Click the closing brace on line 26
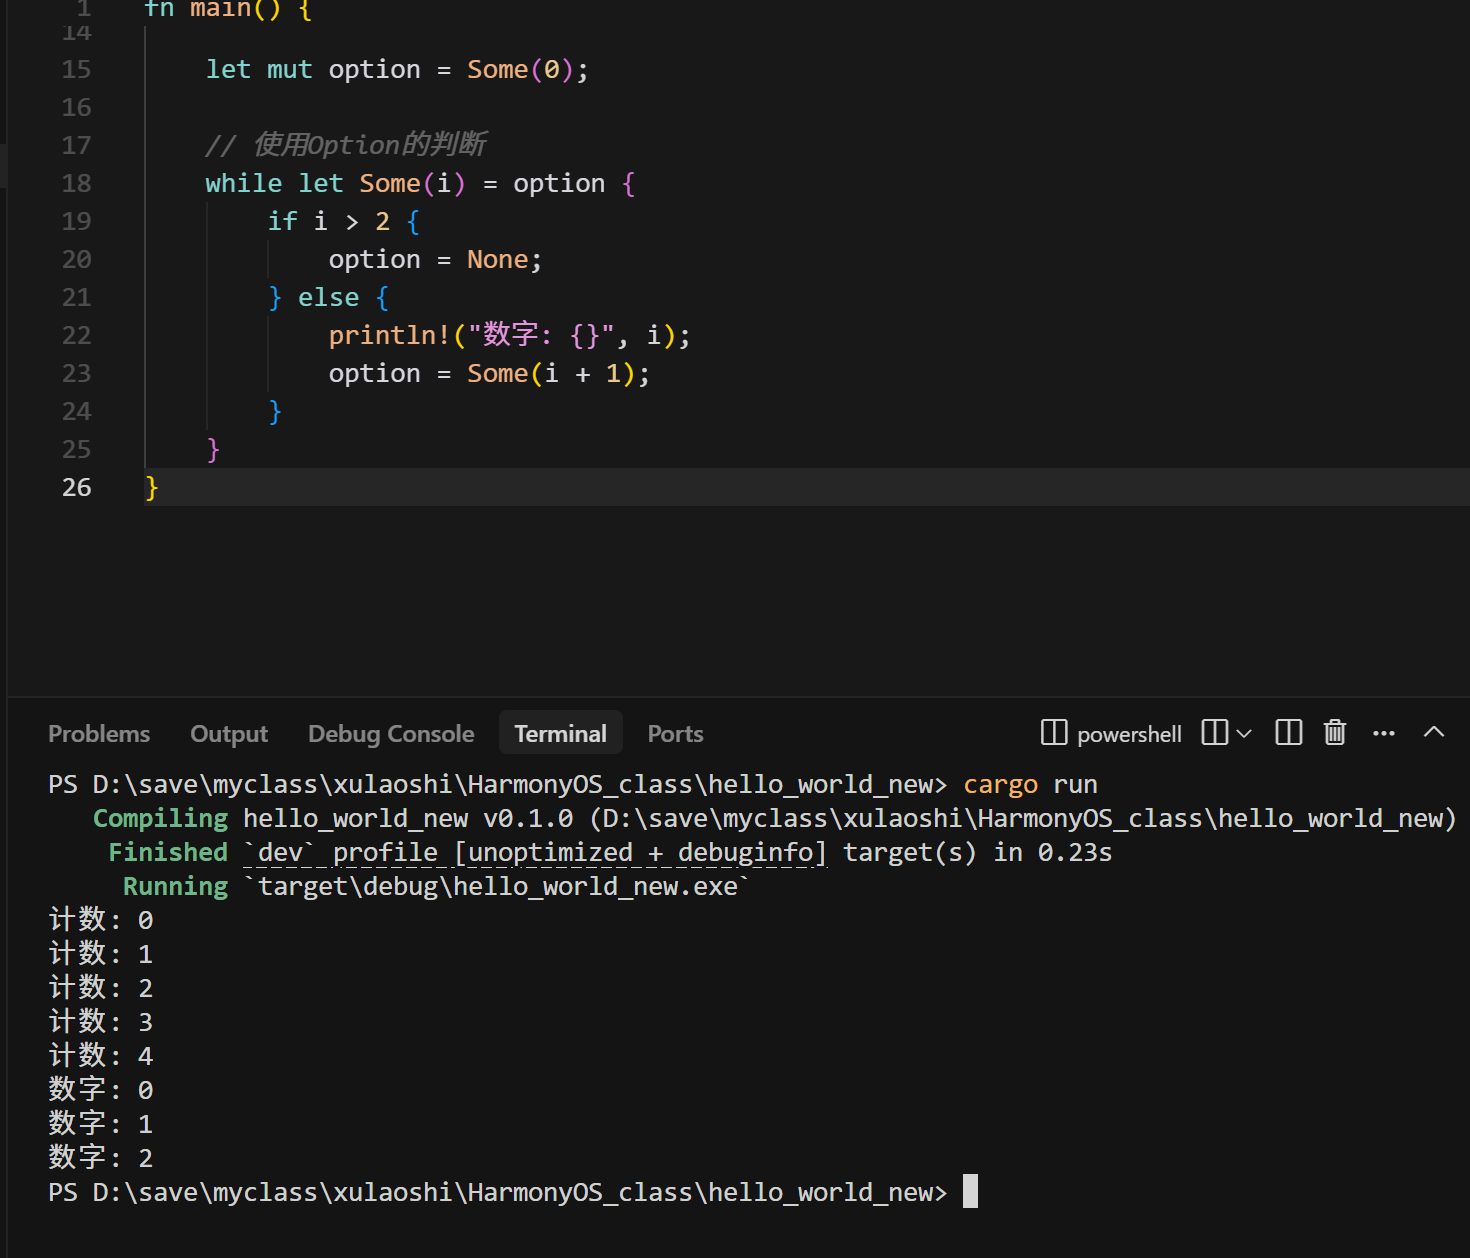The width and height of the screenshot is (1470, 1258). [151, 487]
